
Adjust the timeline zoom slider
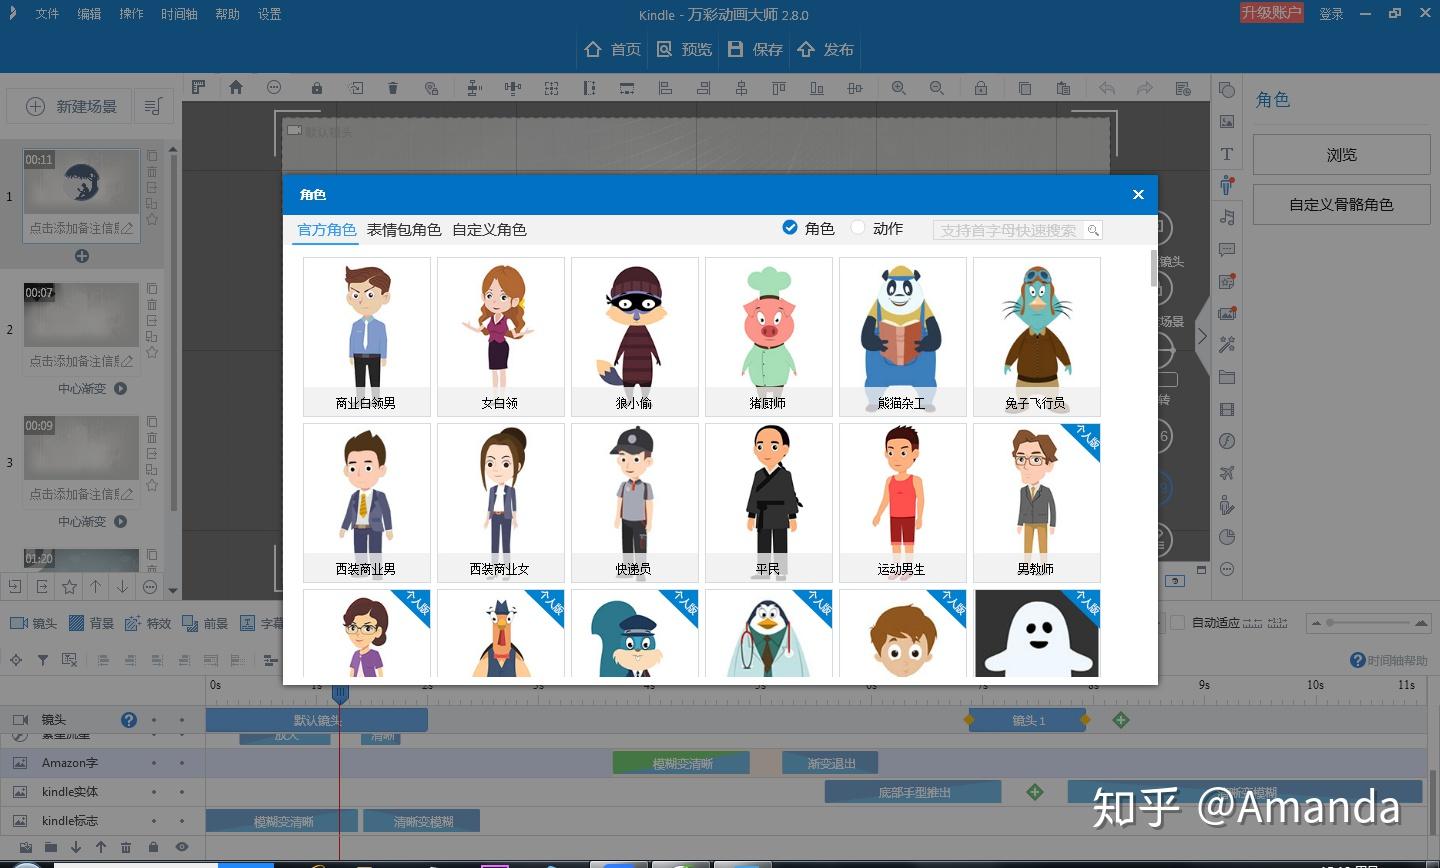coord(1370,622)
